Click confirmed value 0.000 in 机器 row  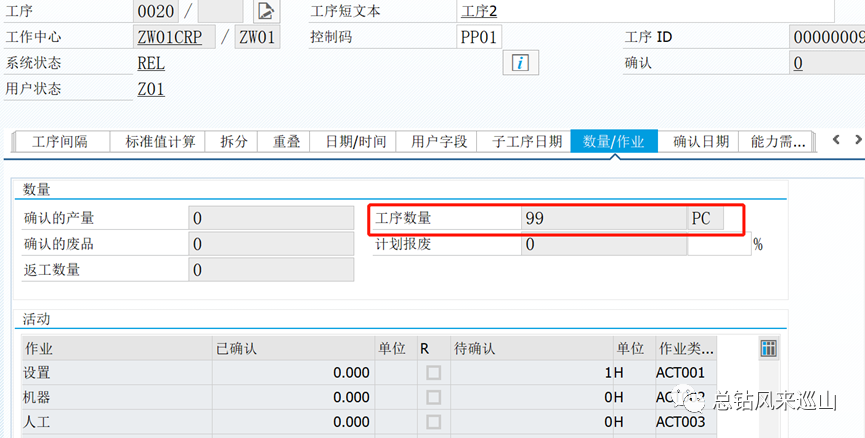point(351,397)
